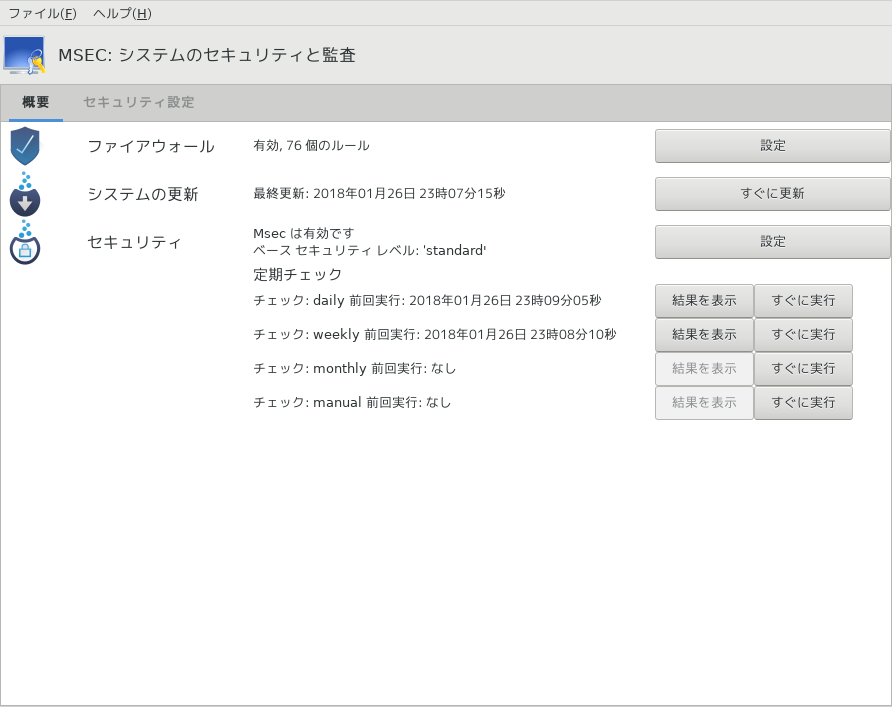This screenshot has height=707, width=892.
Task: Switch to the セキュリティ設定 tab
Action: (139, 102)
